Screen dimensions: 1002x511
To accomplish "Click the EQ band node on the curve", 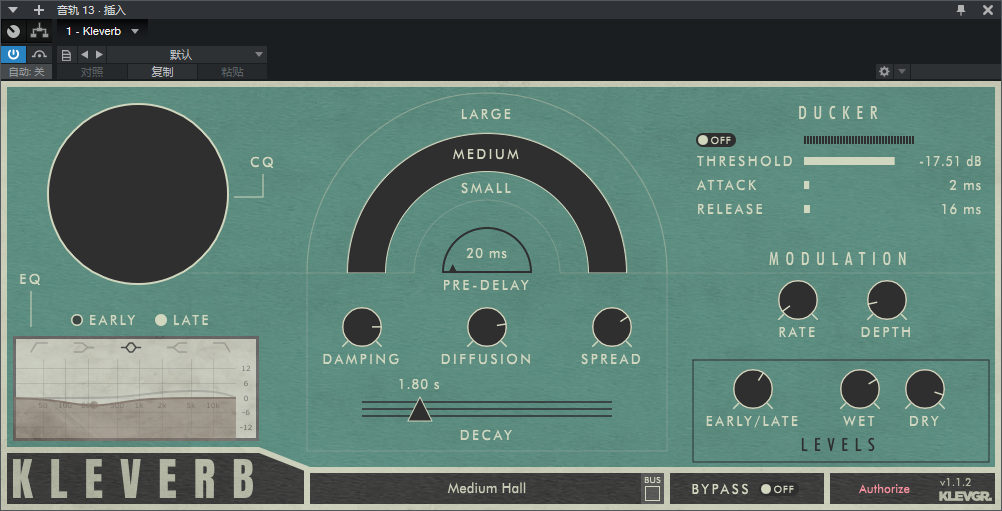I will click(93, 404).
